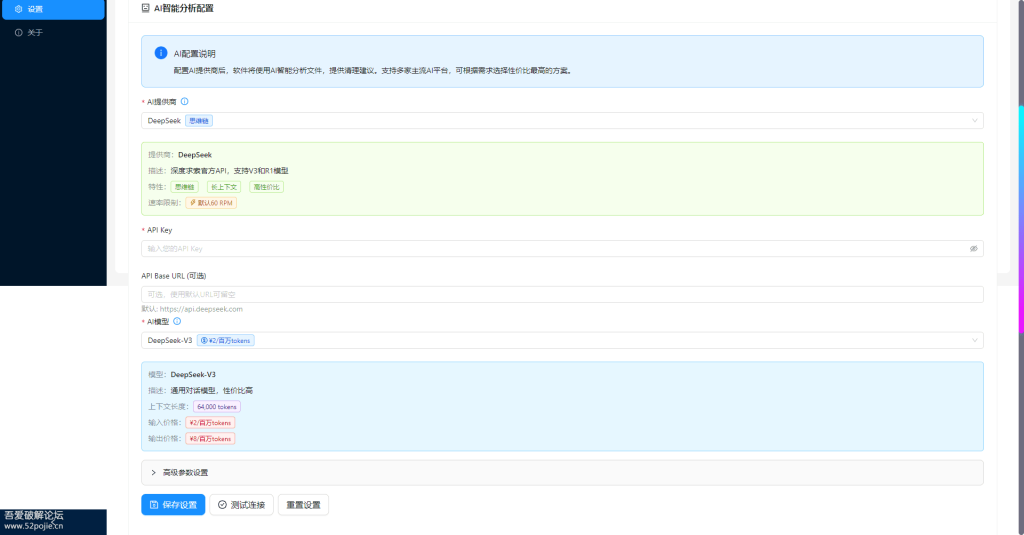Viewport: 1024px width, 535px height.
Task: Toggle API Key visibility eye icon
Action: click(x=973, y=248)
